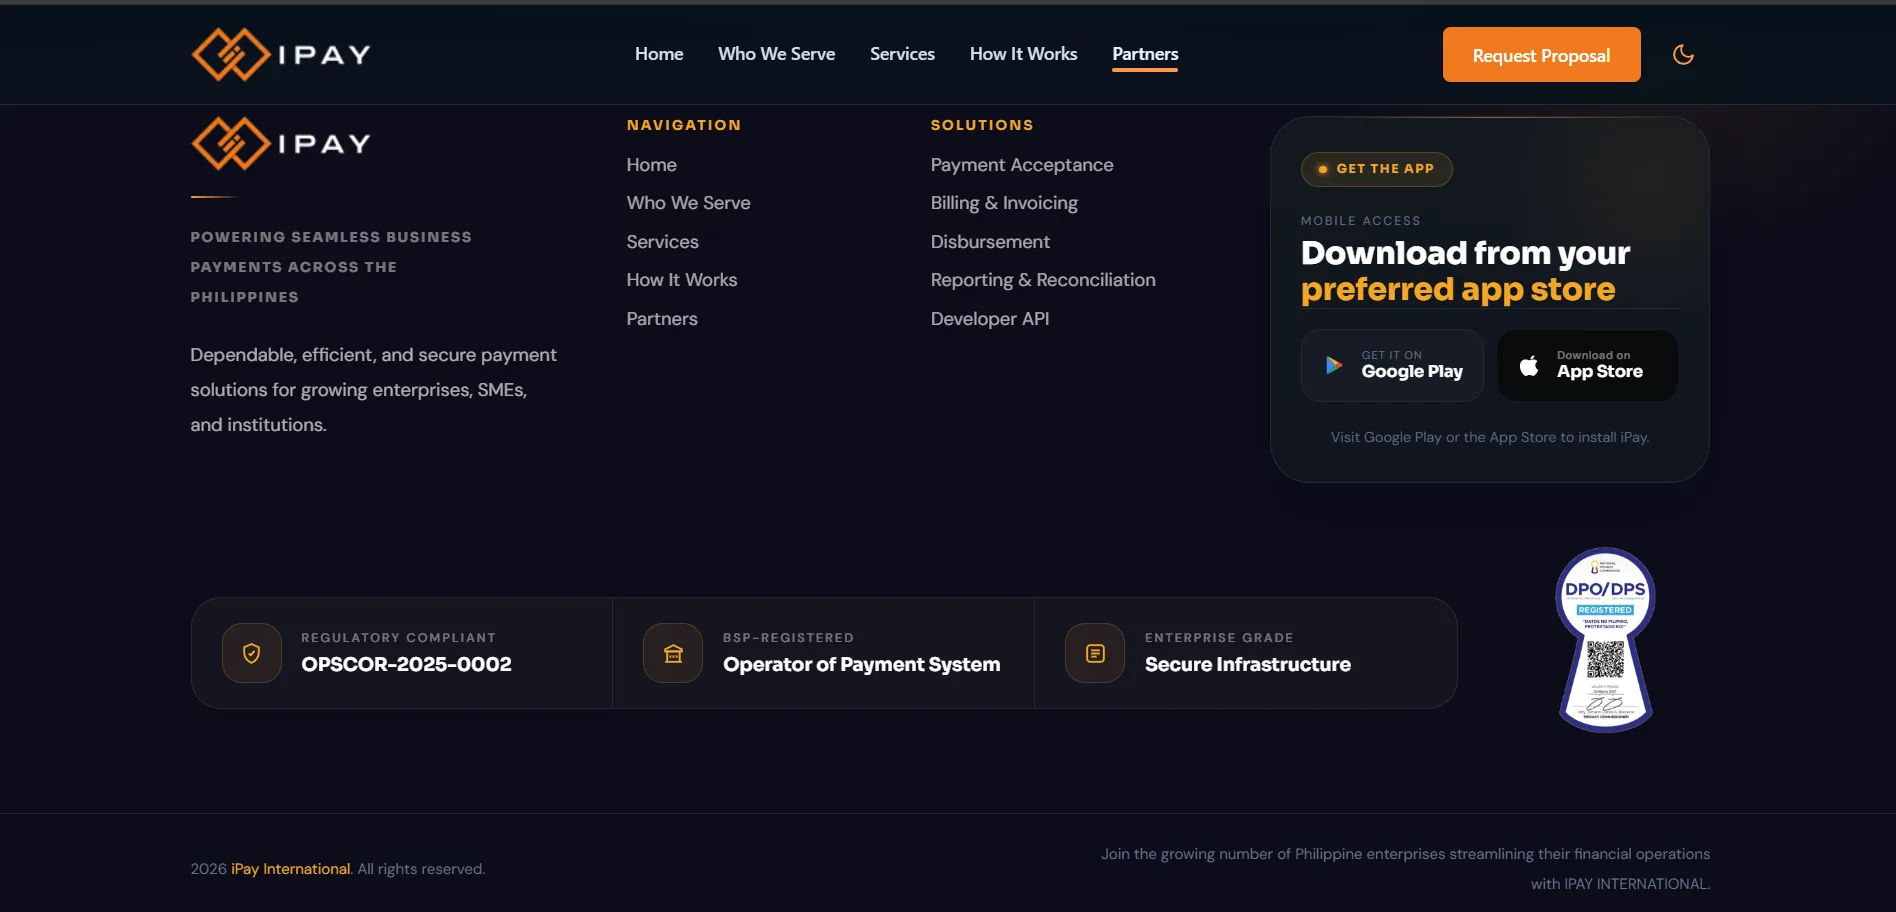Click the Mobile Access label
Viewport: 1896px width, 912px height.
coord(1360,221)
